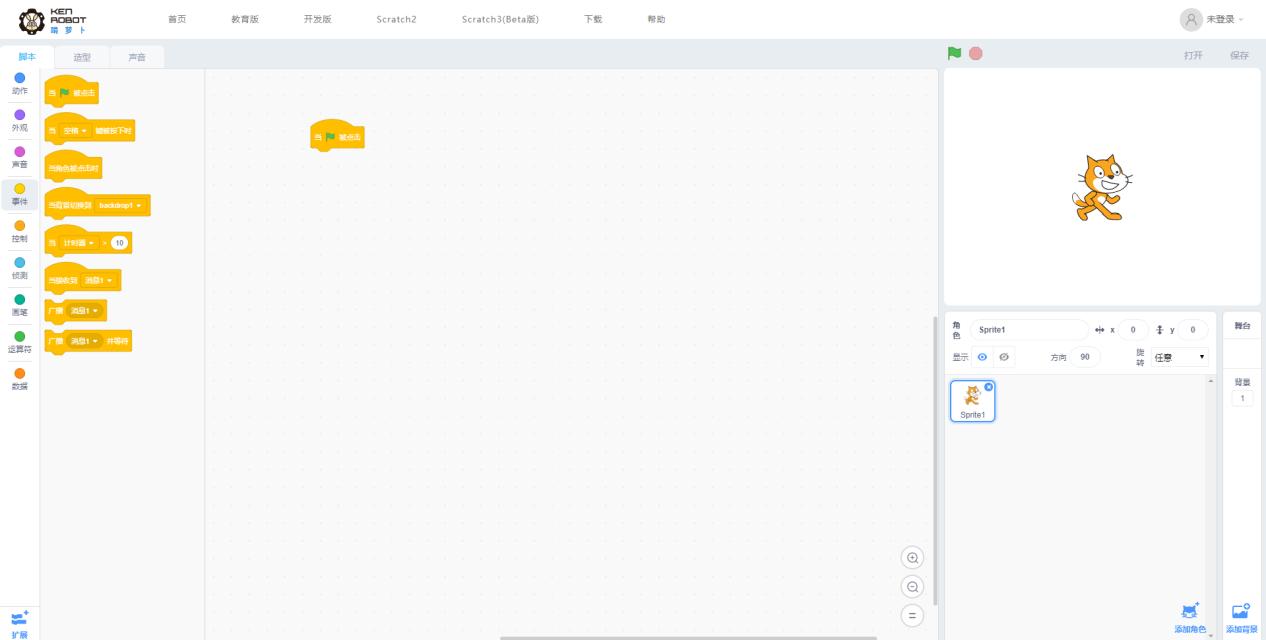
Task: Select the 事件 (Events) block category
Action: [x=20, y=194]
